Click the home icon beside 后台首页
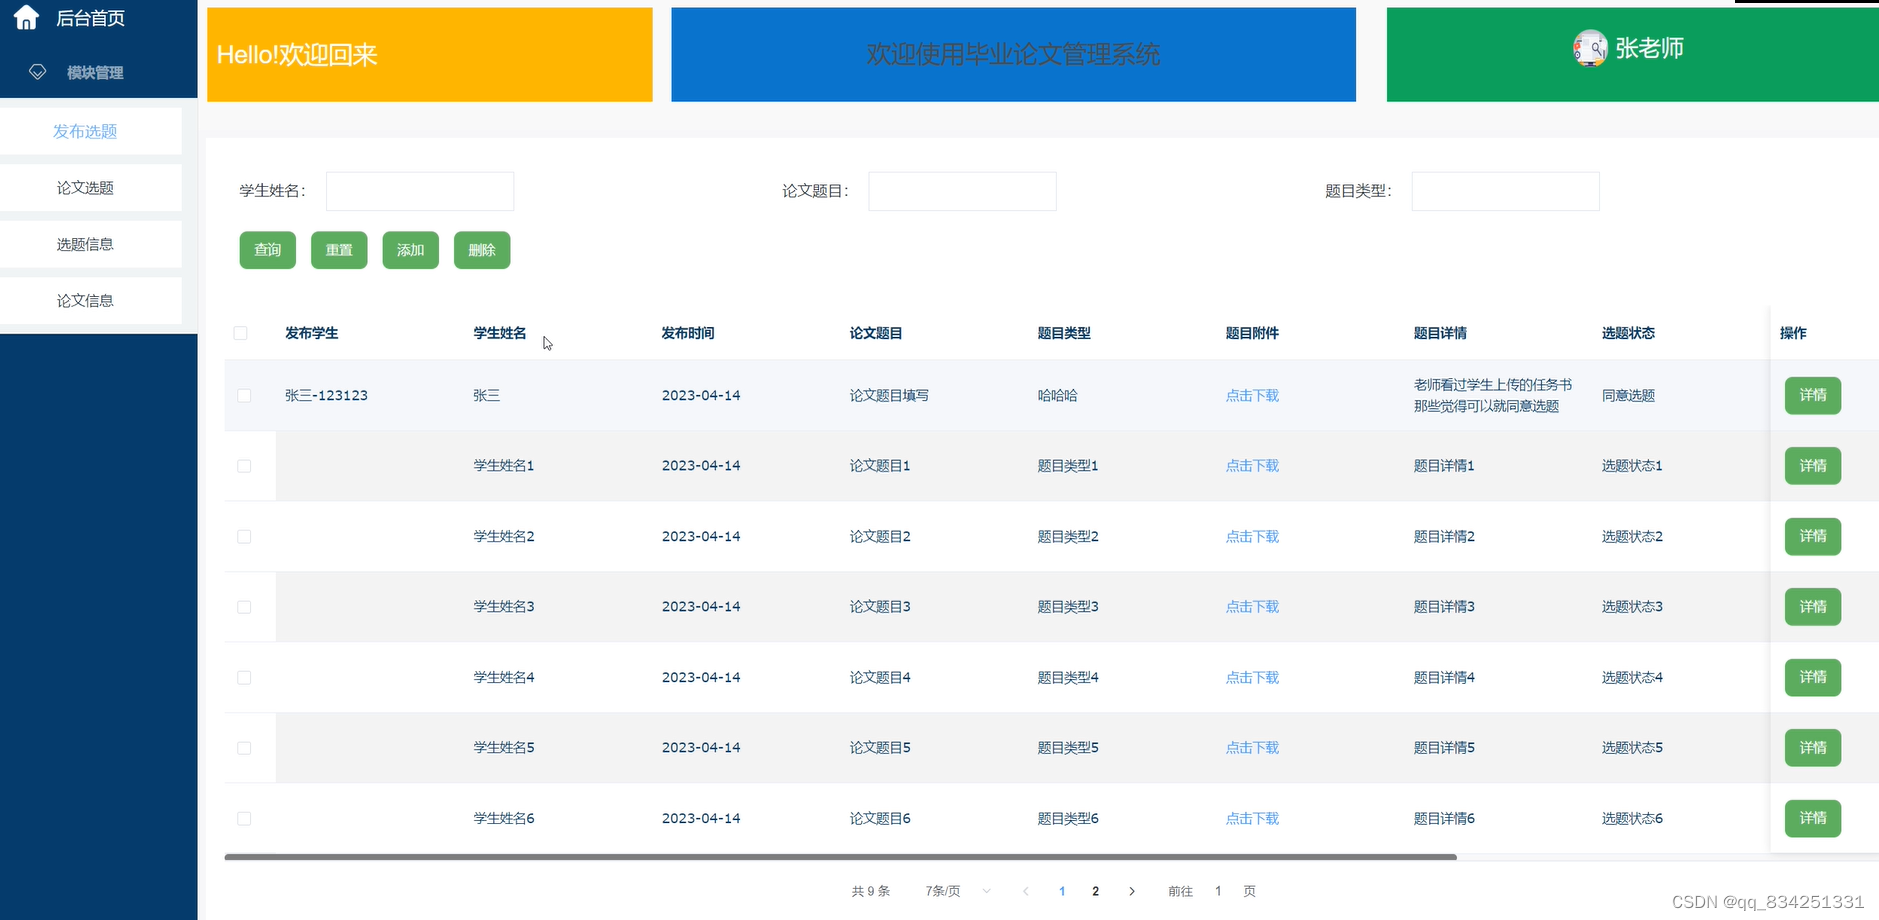 click(25, 17)
